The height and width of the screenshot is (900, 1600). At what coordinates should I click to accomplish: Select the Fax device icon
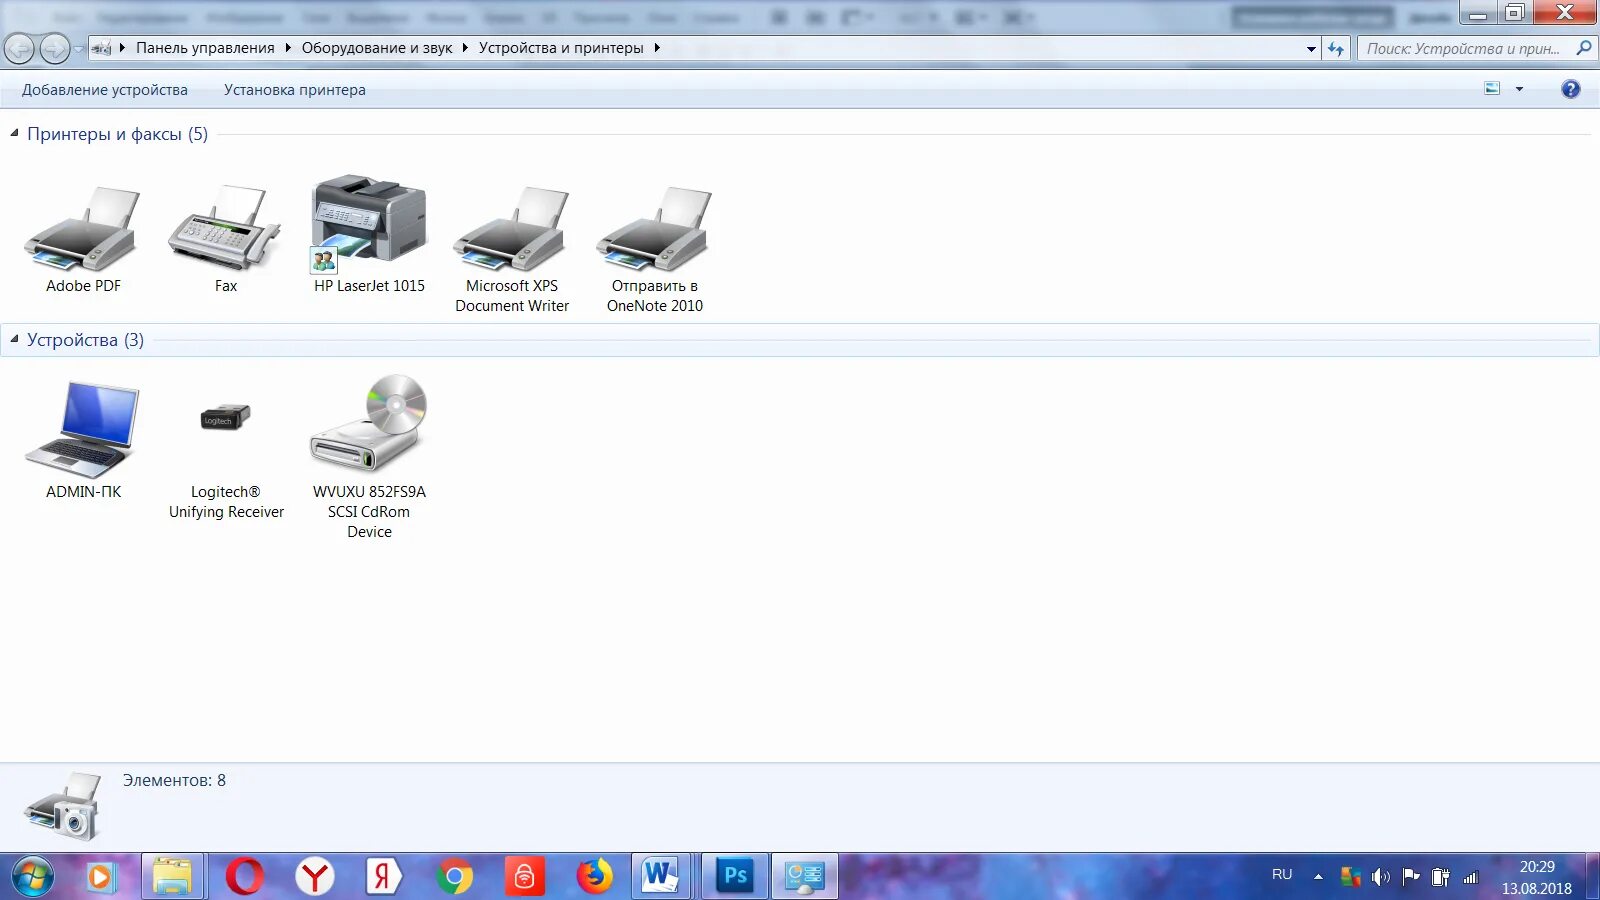(x=225, y=229)
